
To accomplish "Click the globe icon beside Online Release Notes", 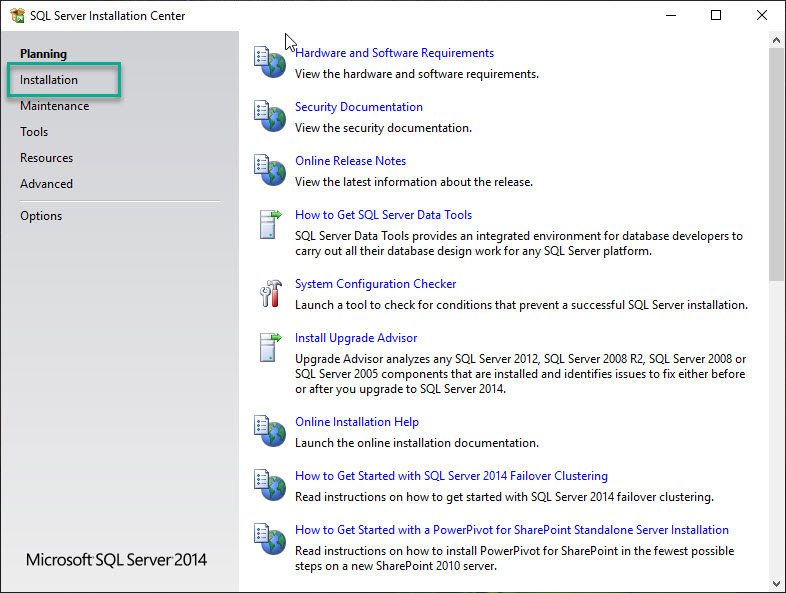I will point(270,170).
